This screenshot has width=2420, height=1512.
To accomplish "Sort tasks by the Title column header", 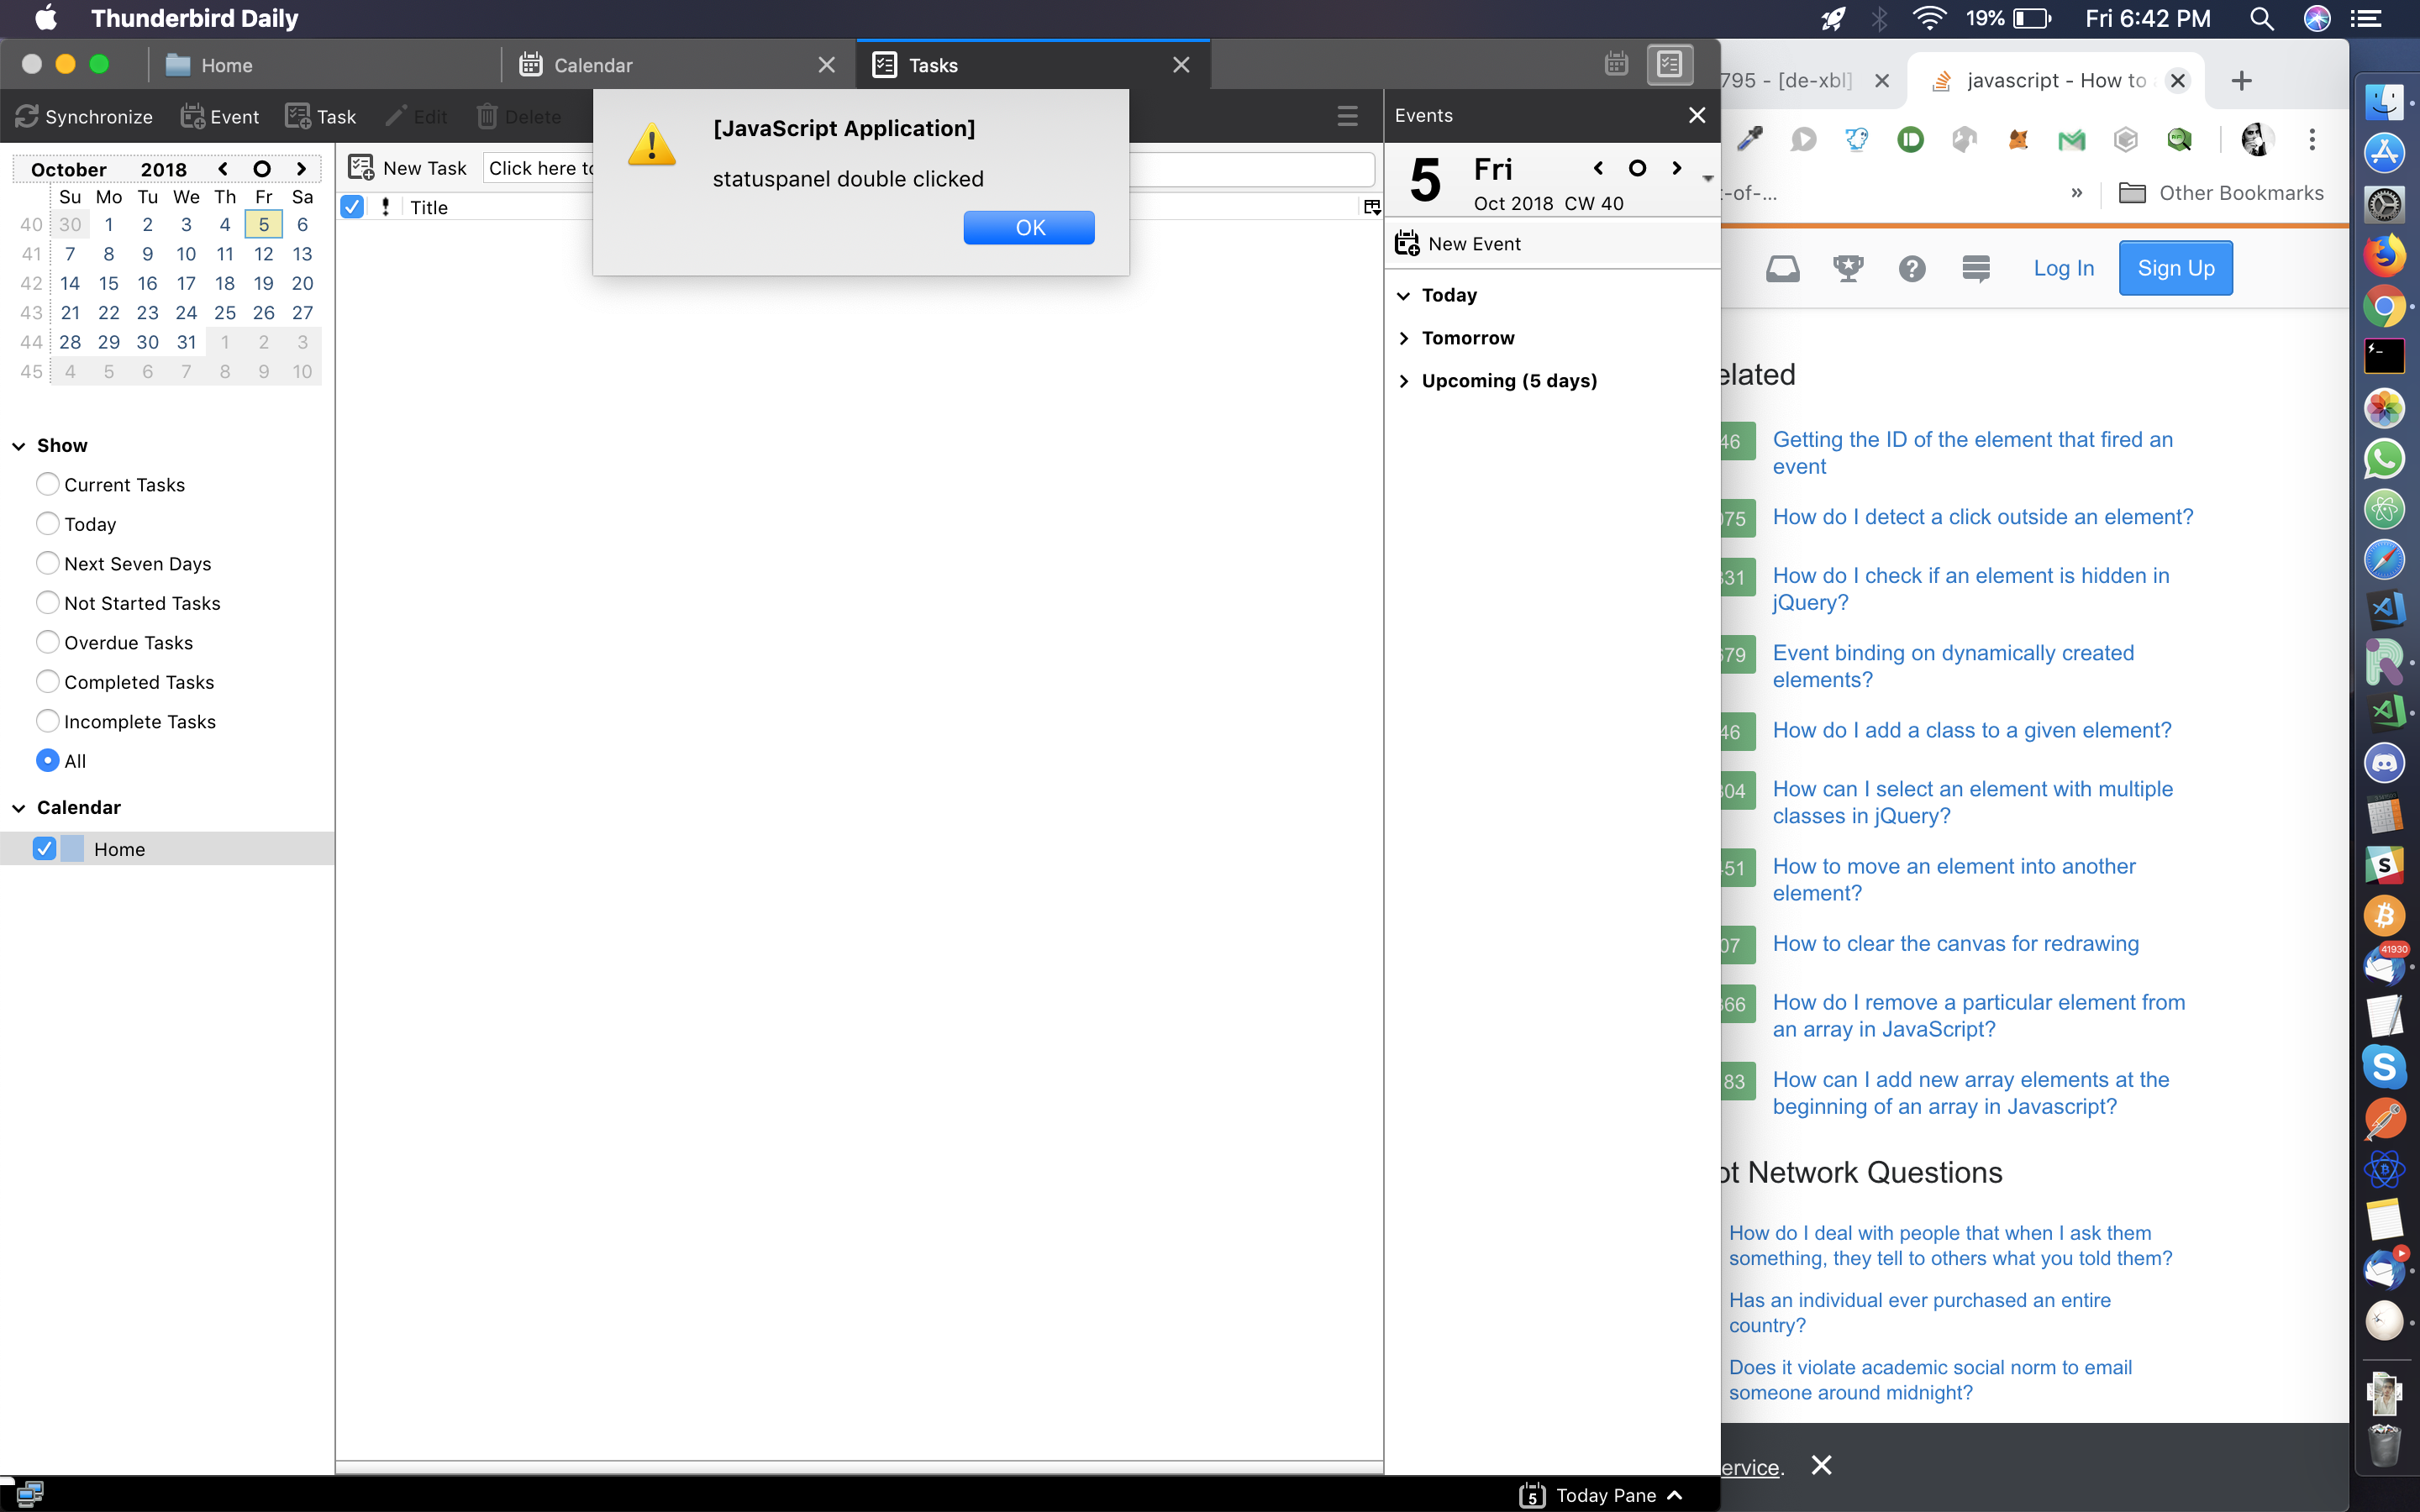I will pyautogui.click(x=428, y=207).
